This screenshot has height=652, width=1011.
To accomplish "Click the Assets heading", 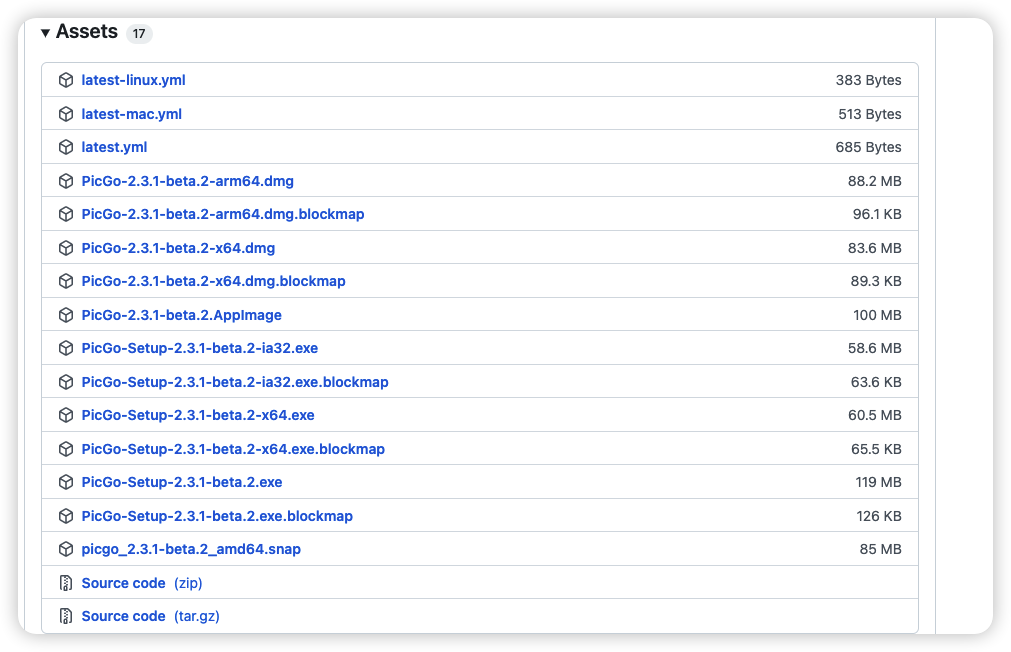I will (86, 32).
